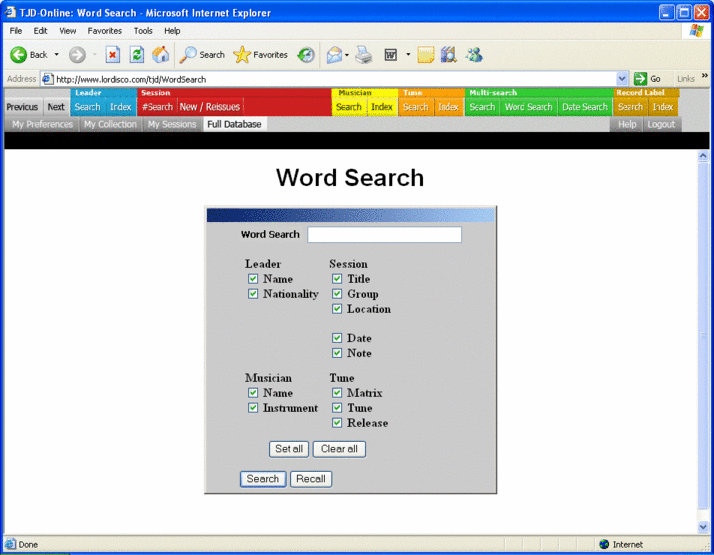Click the page scrollbar down arrow
The width and height of the screenshot is (714, 555).
[x=703, y=527]
